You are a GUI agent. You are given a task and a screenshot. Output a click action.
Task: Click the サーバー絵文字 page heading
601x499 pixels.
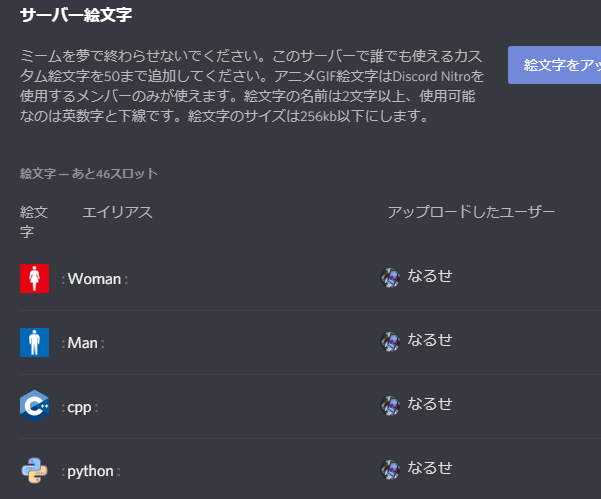click(x=76, y=15)
